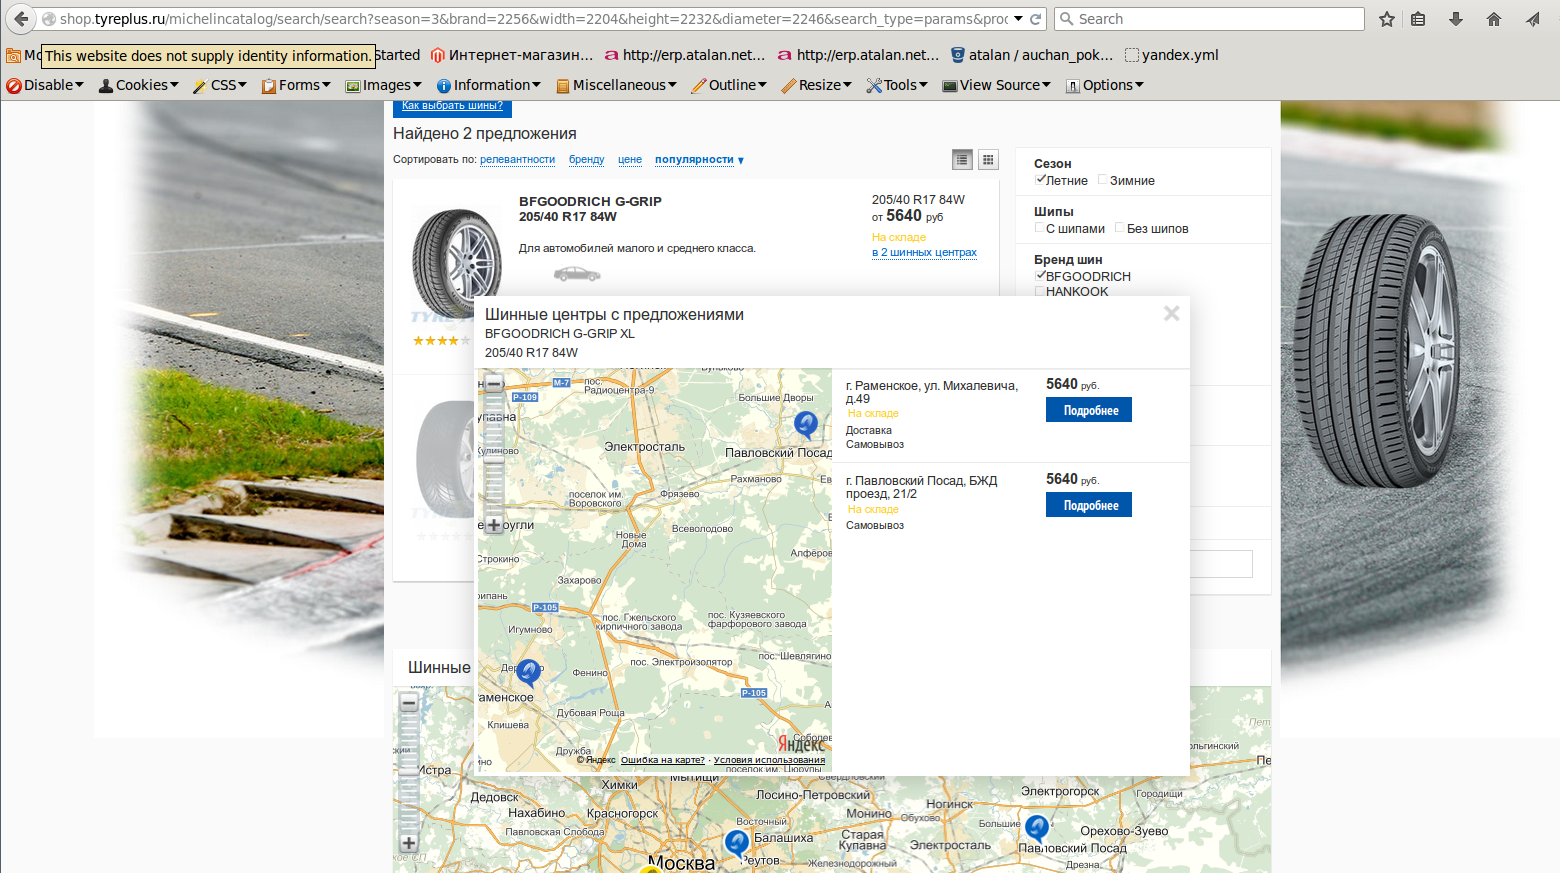Sort results by бренду
The width and height of the screenshot is (1560, 873).
587,160
